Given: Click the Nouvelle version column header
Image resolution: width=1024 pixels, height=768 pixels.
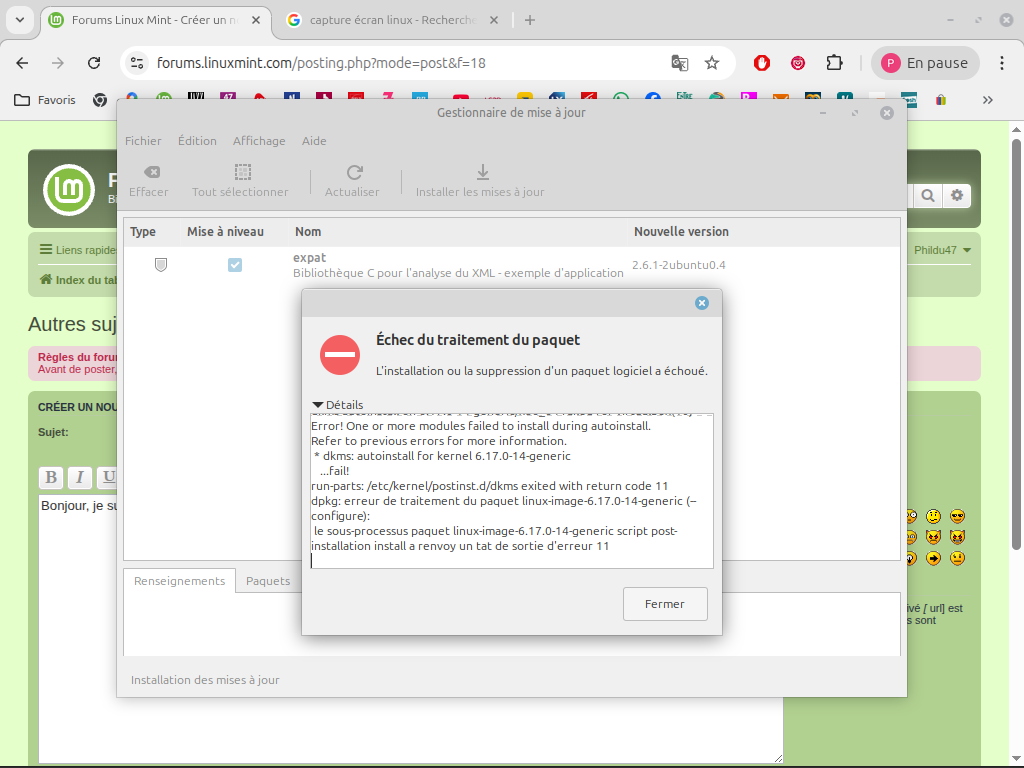Looking at the screenshot, I should (681, 232).
